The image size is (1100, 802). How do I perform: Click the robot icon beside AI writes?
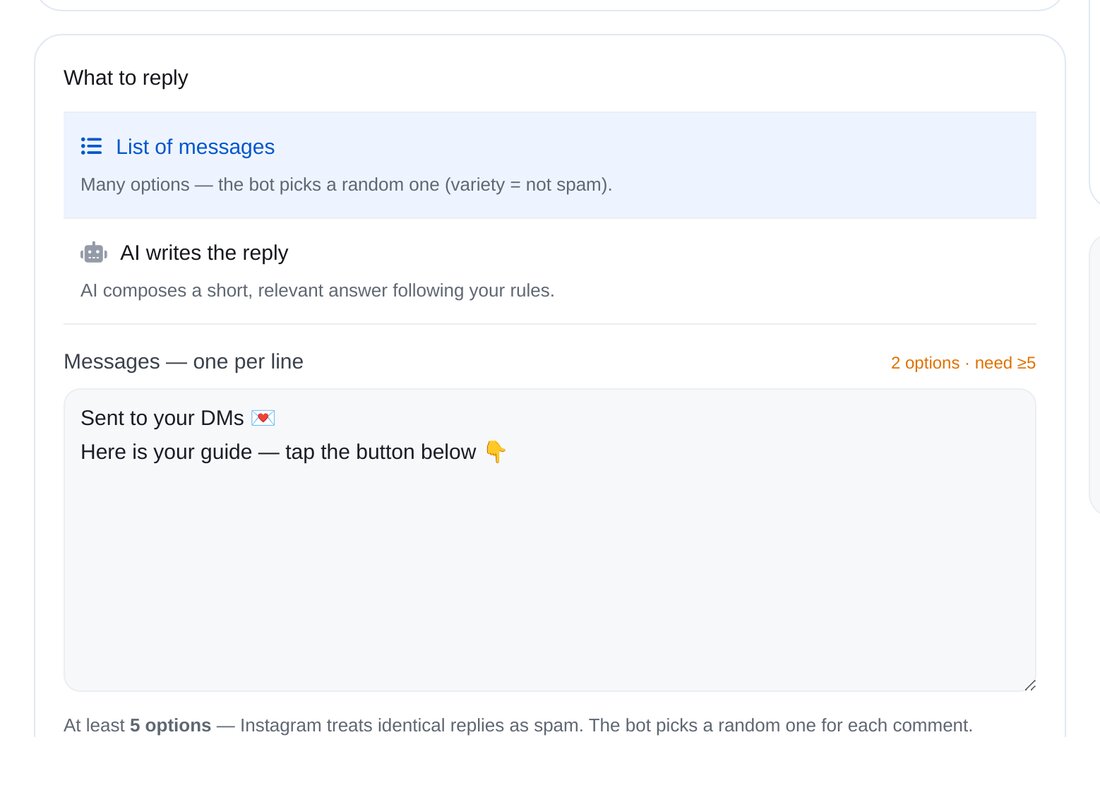(93, 253)
